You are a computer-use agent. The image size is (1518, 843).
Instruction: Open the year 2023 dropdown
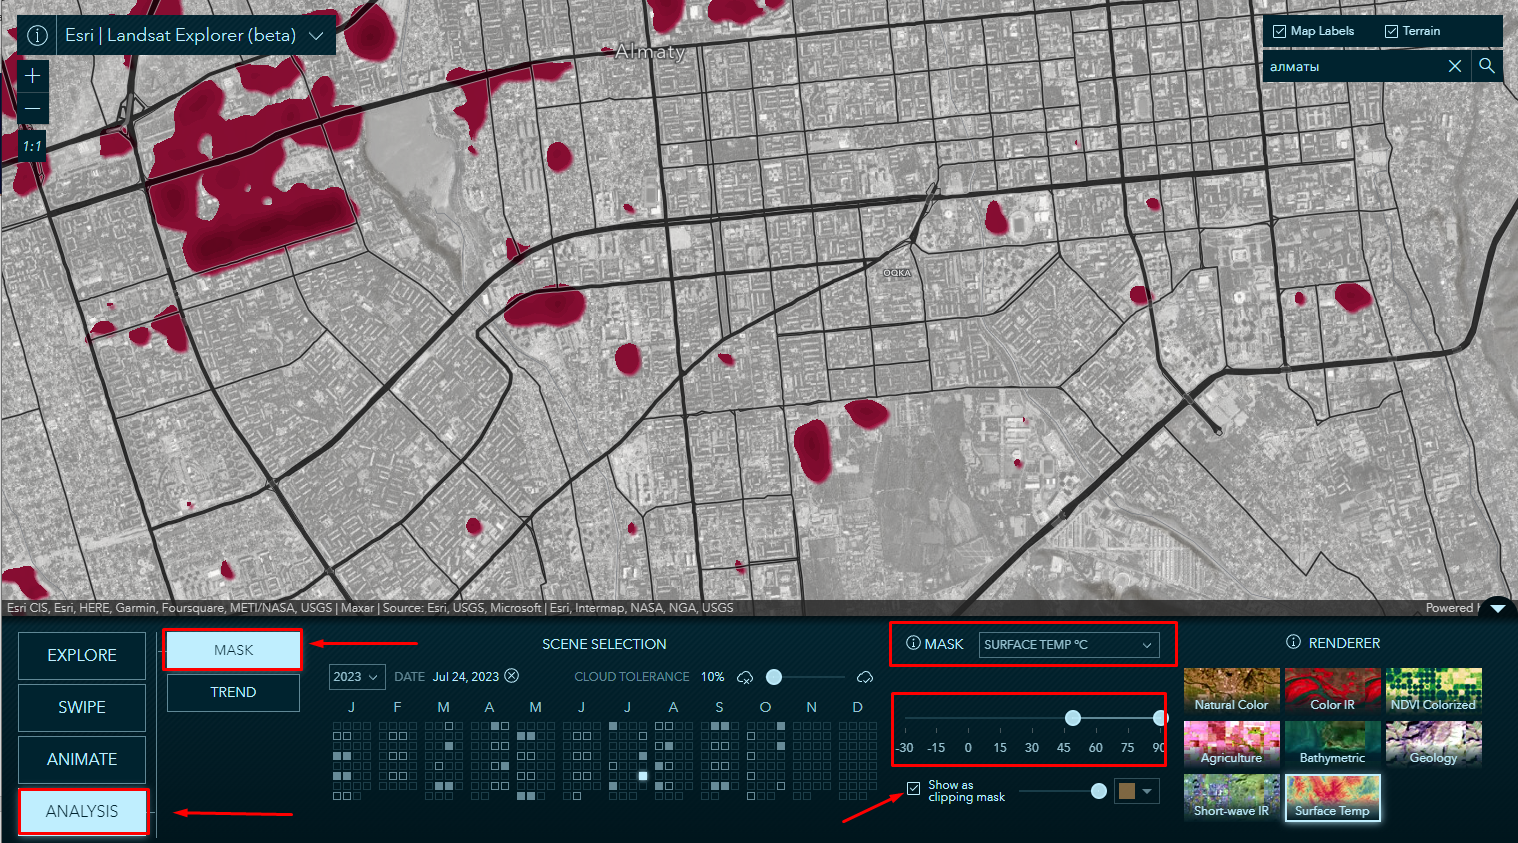coord(357,677)
